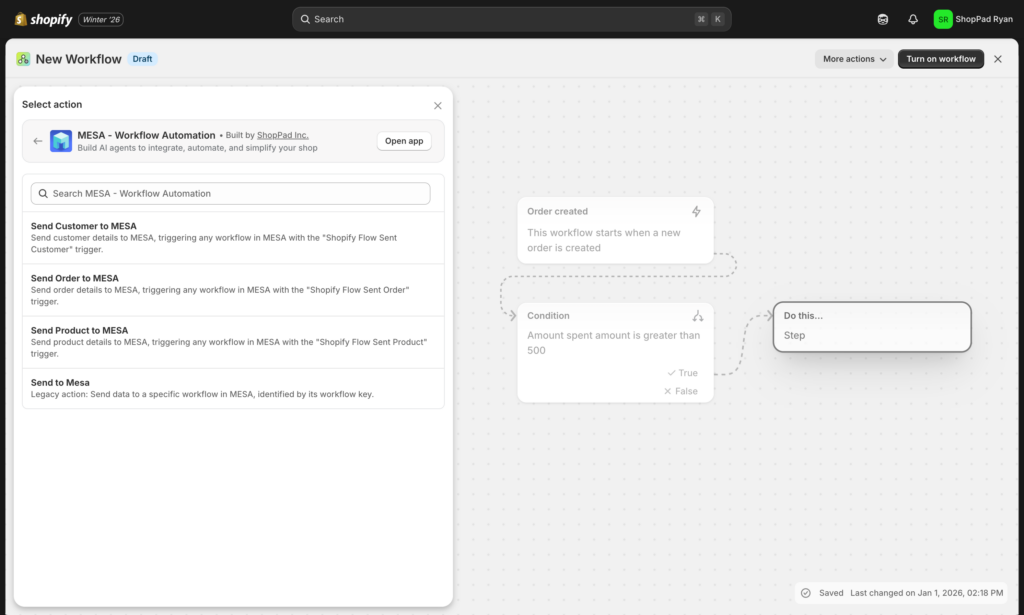
Task: Expand the More actions dropdown
Action: [x=854, y=59]
